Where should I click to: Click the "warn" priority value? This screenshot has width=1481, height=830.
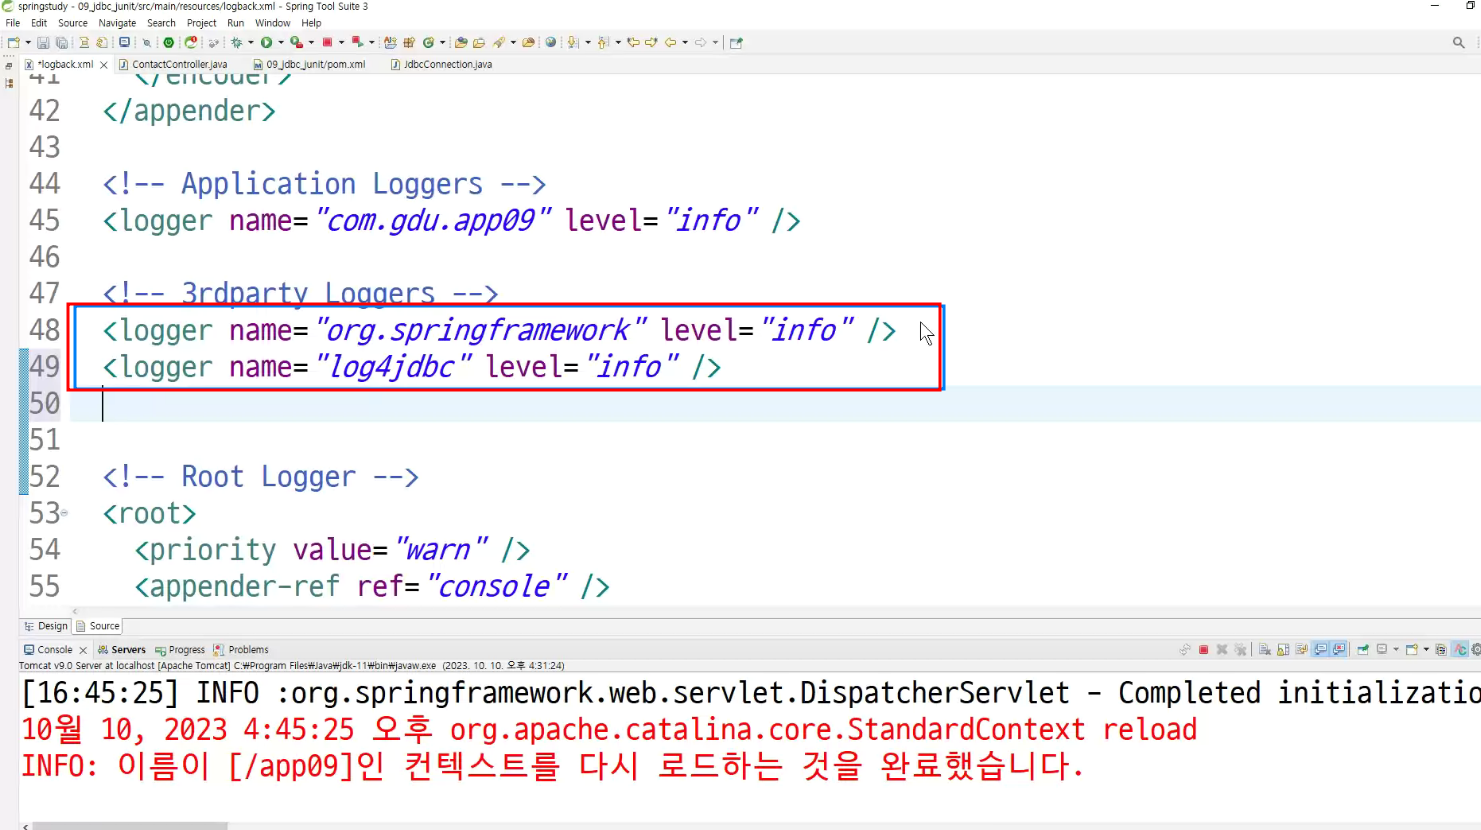click(x=441, y=550)
